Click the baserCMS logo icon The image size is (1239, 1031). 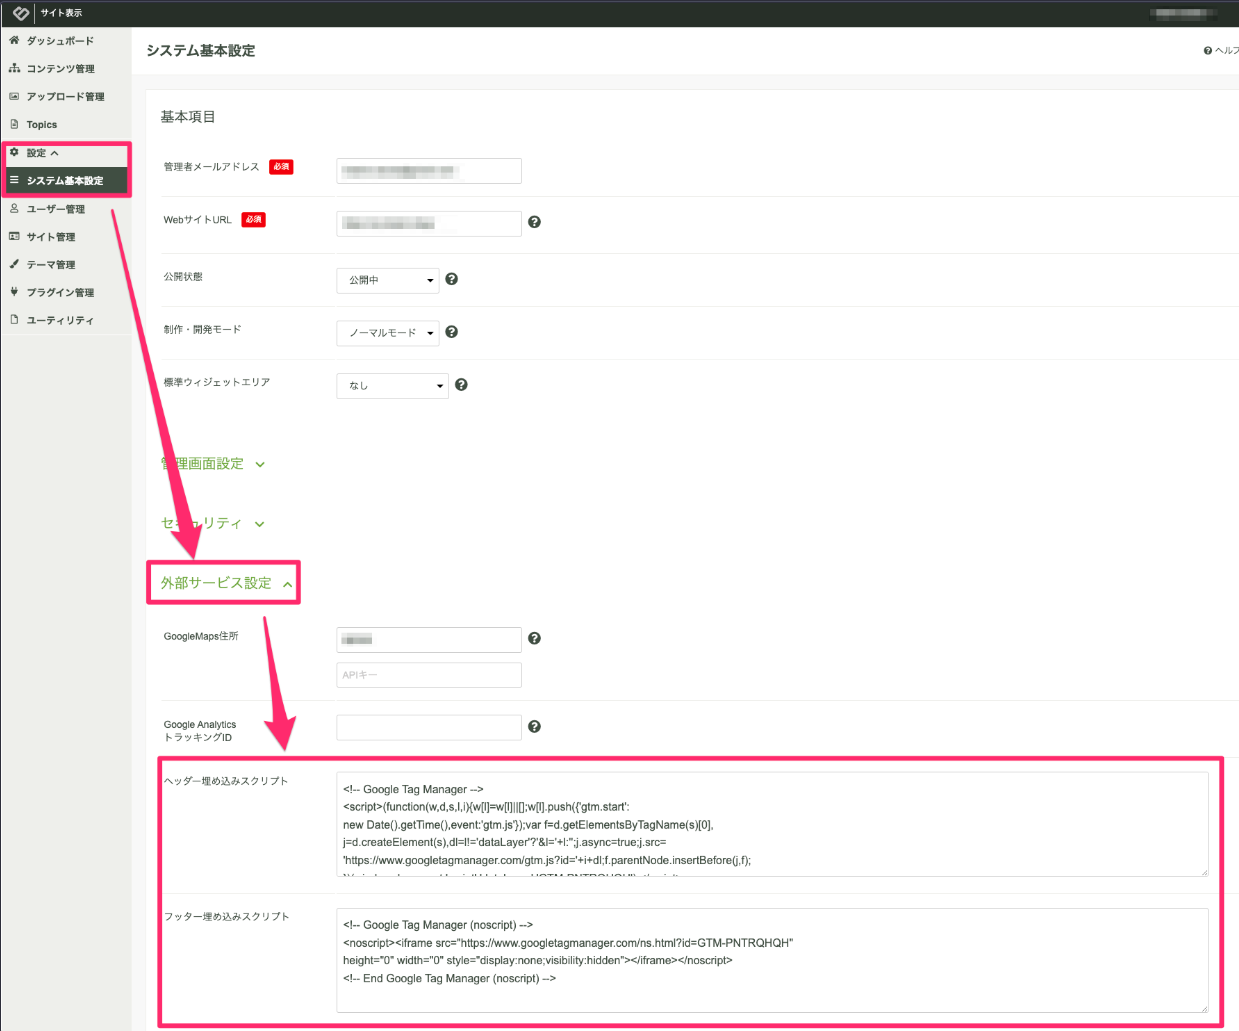point(21,13)
